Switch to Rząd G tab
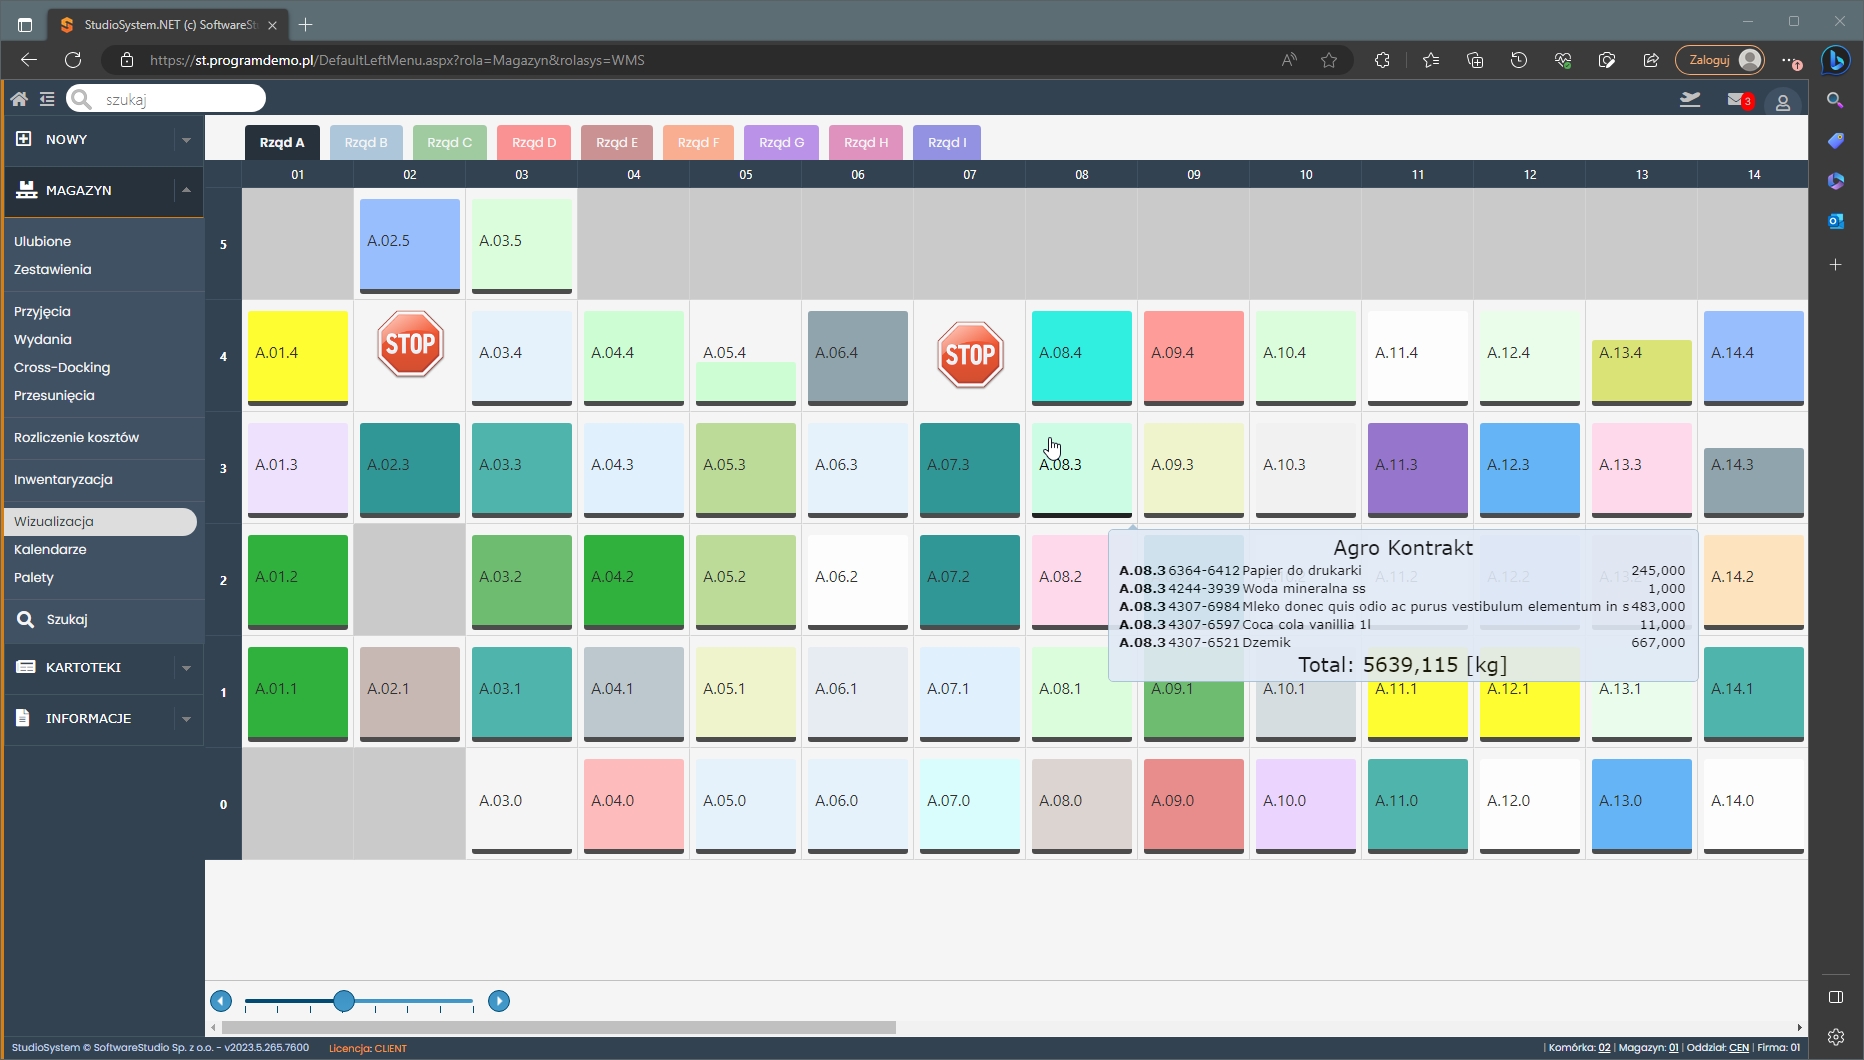 click(782, 143)
